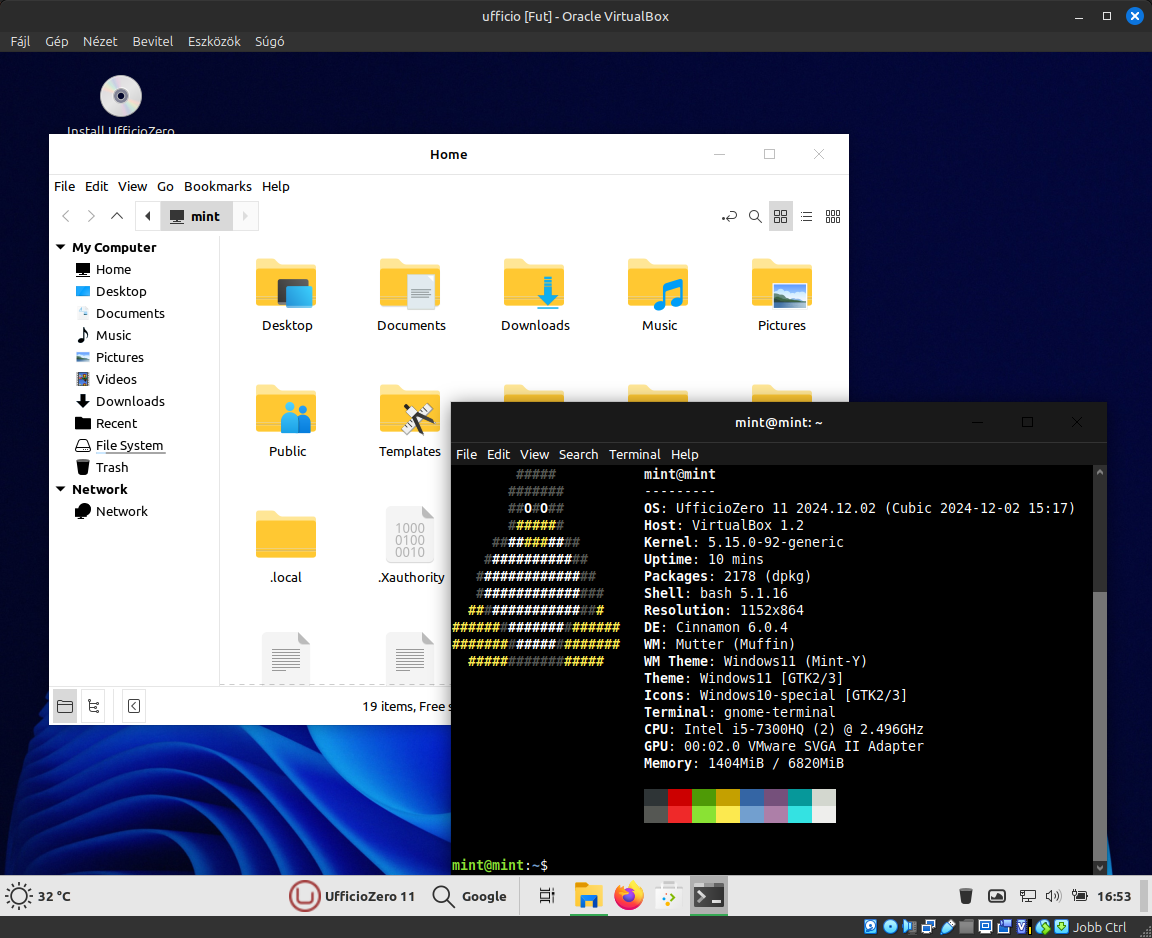Screen dimensions: 1152x938
Task: Open the software manager taskbar icon
Action: tap(668, 896)
